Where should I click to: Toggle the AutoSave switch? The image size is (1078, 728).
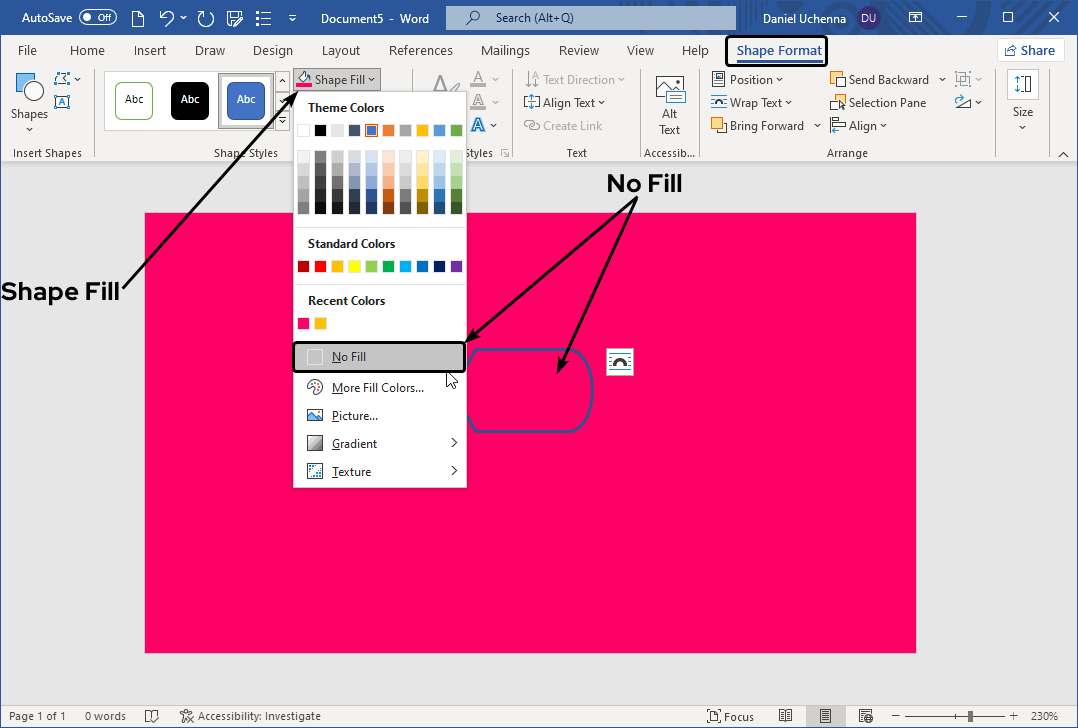[x=97, y=18]
